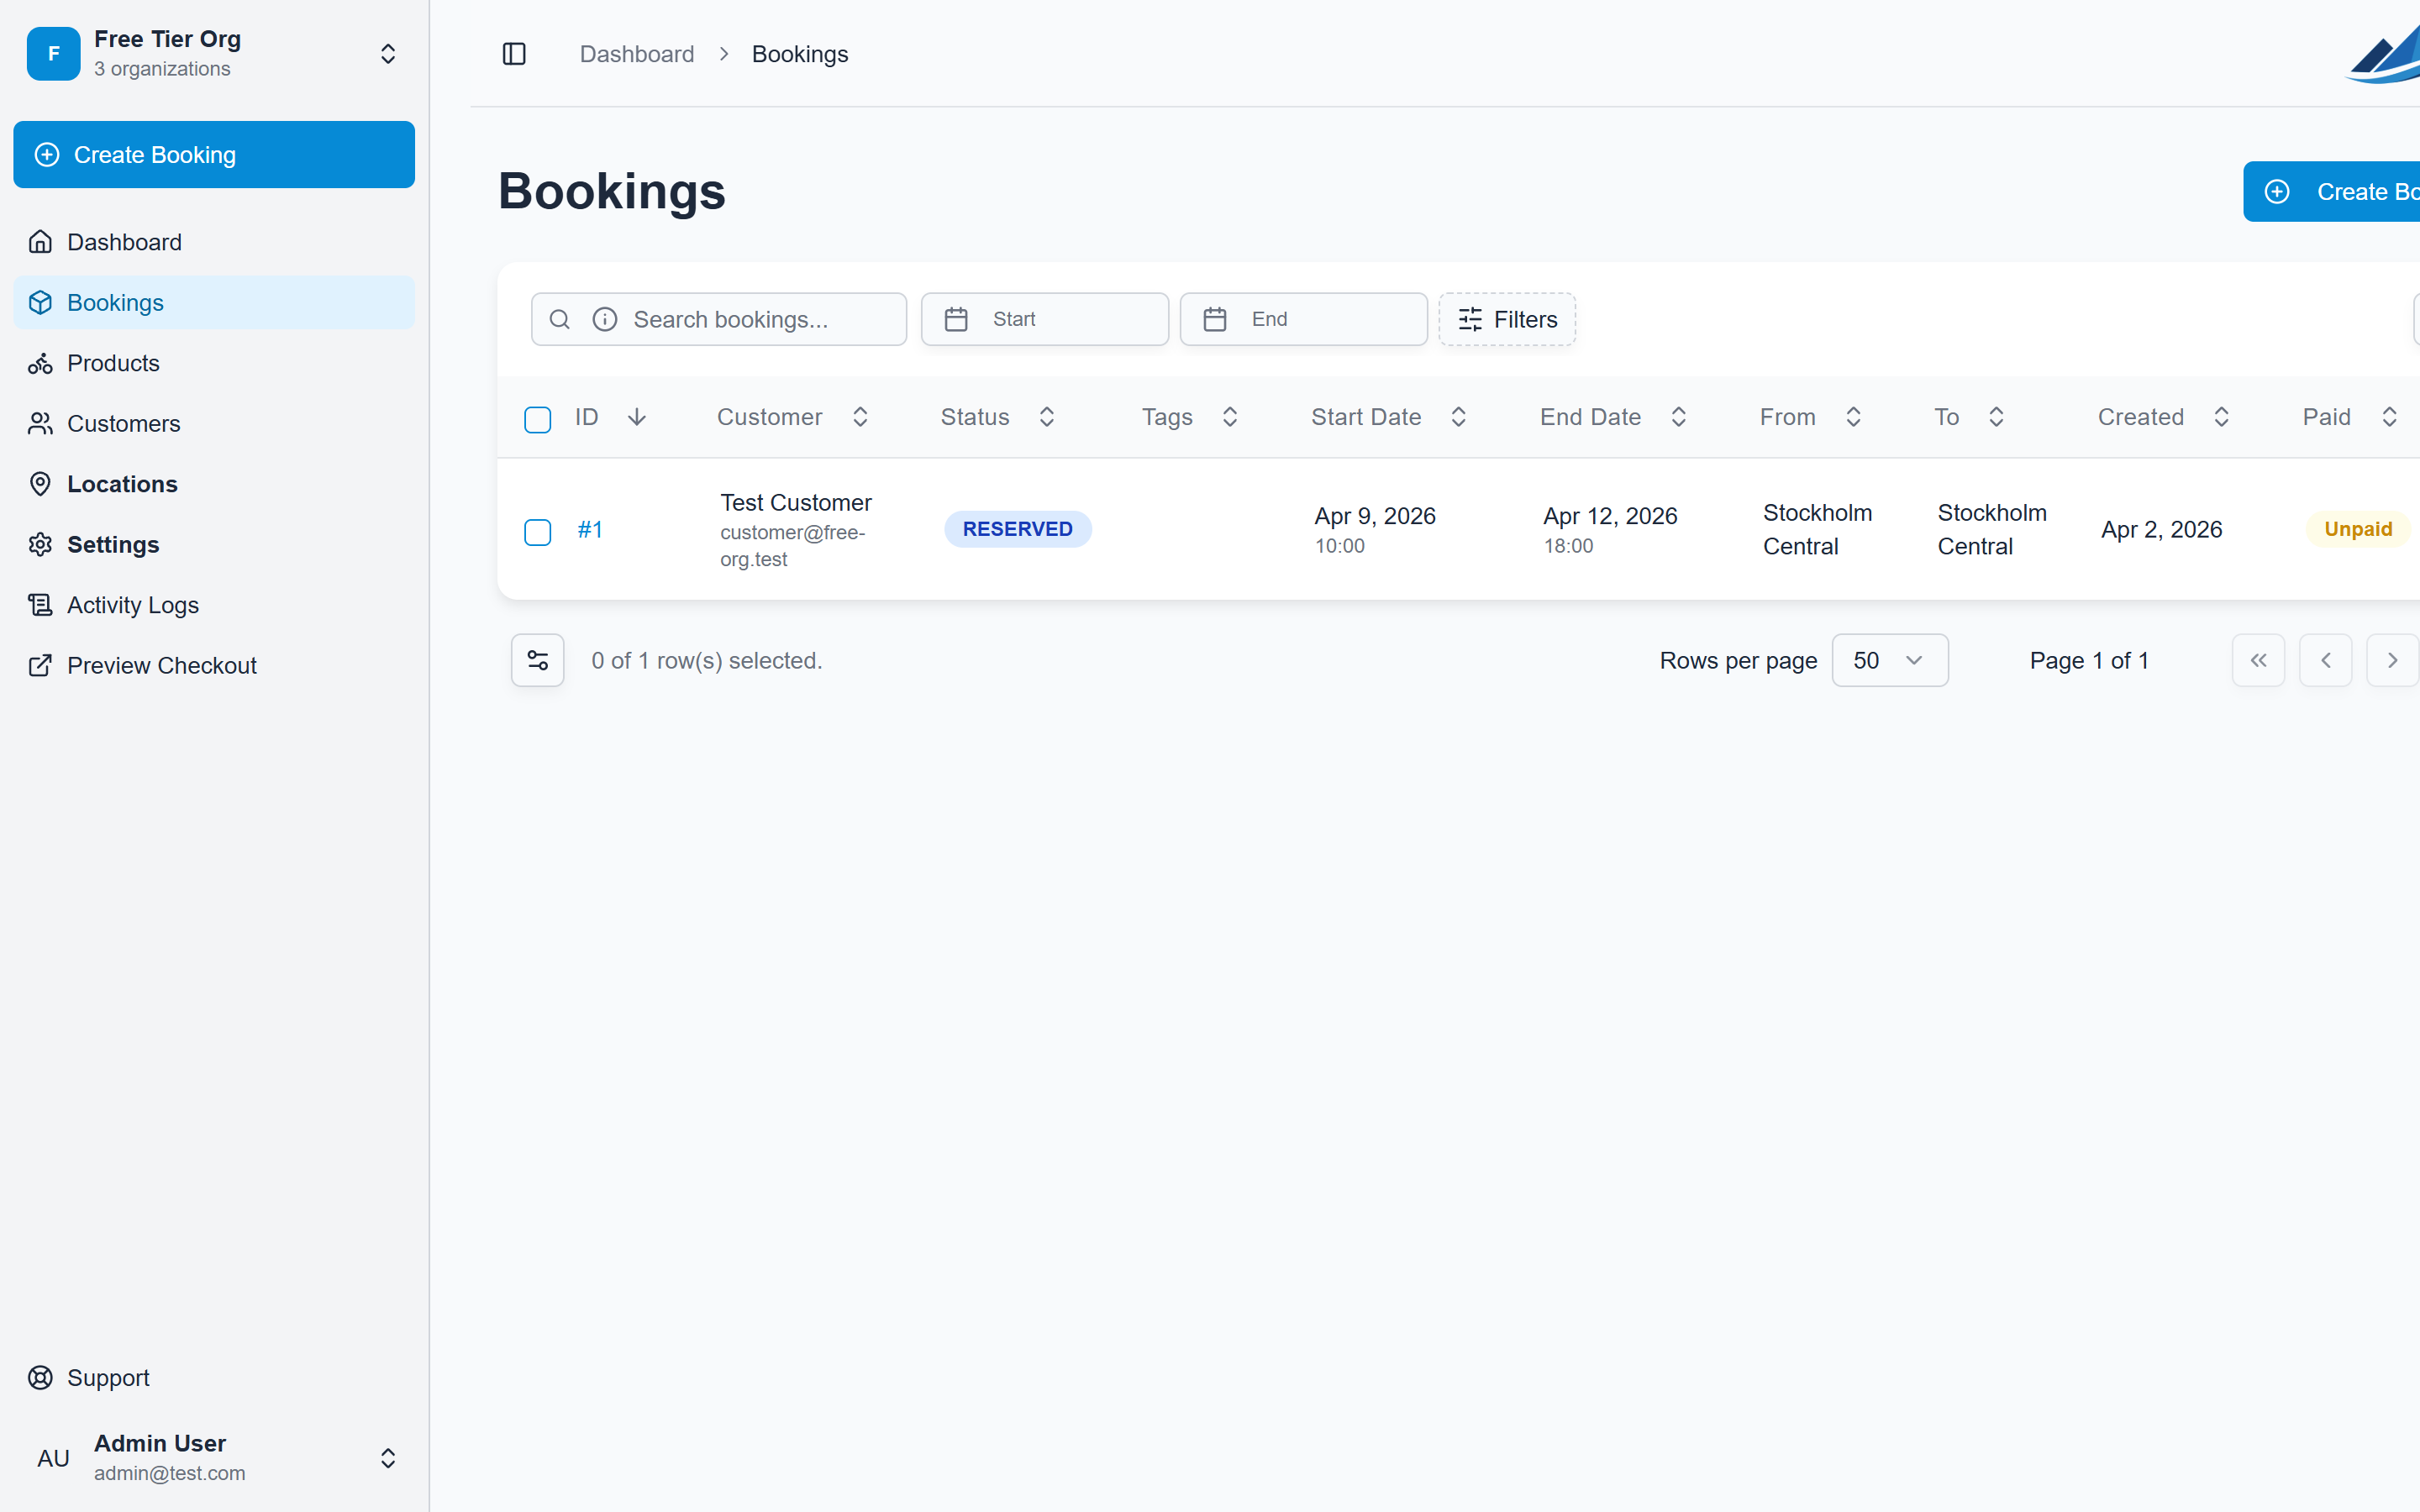Viewport: 2420px width, 1512px height.
Task: Open column view options icon
Action: [538, 660]
